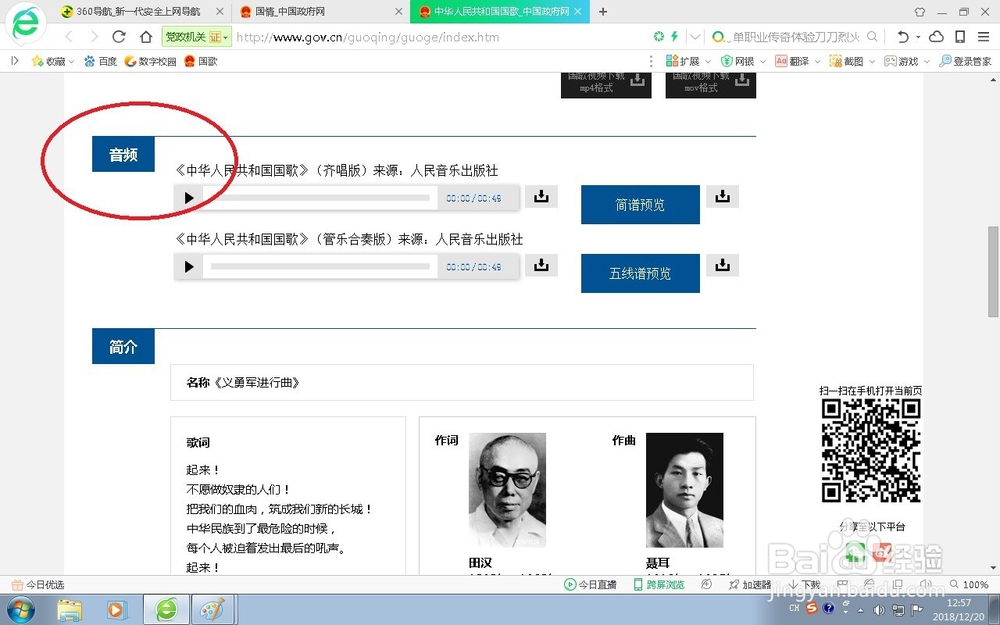Open the 五线谱预览 staff notation preview

640,273
